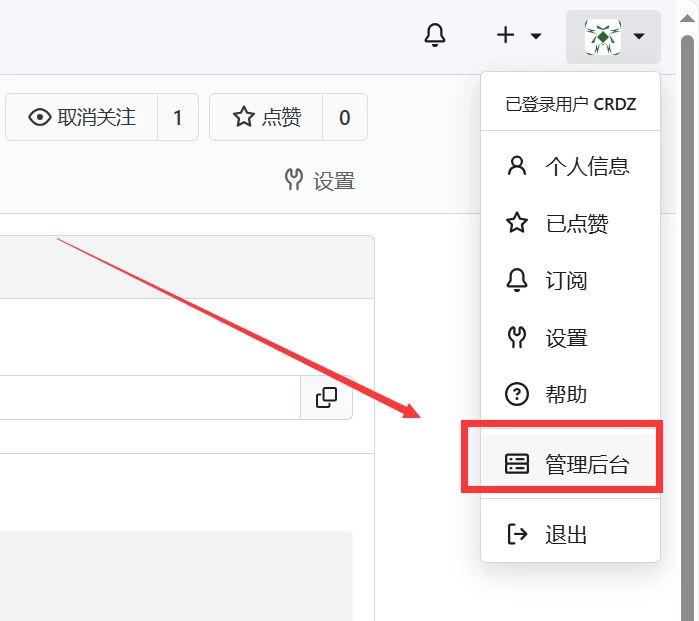Sign out using the 退出 icon
699x621 pixels.
click(x=517, y=534)
